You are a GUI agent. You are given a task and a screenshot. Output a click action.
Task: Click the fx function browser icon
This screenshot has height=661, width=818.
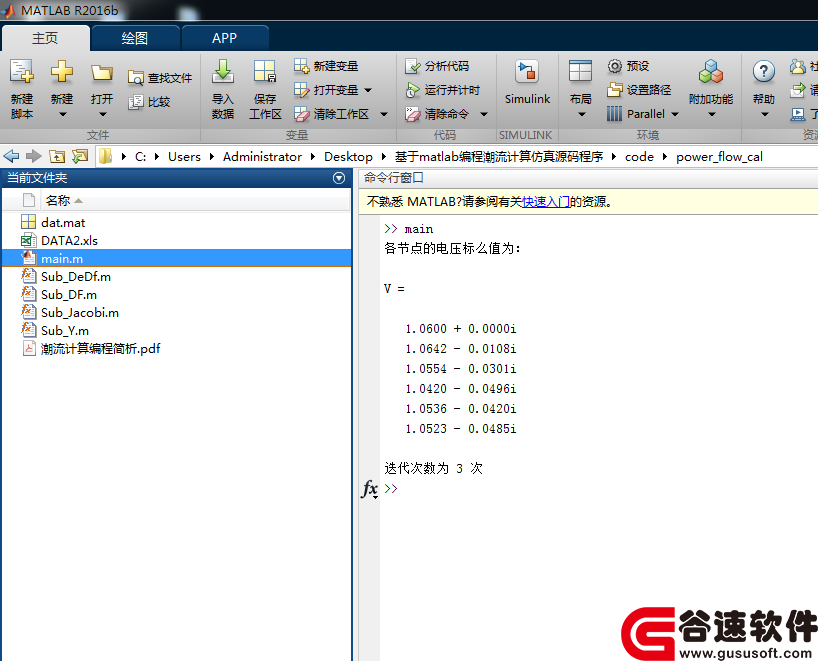pyautogui.click(x=369, y=489)
